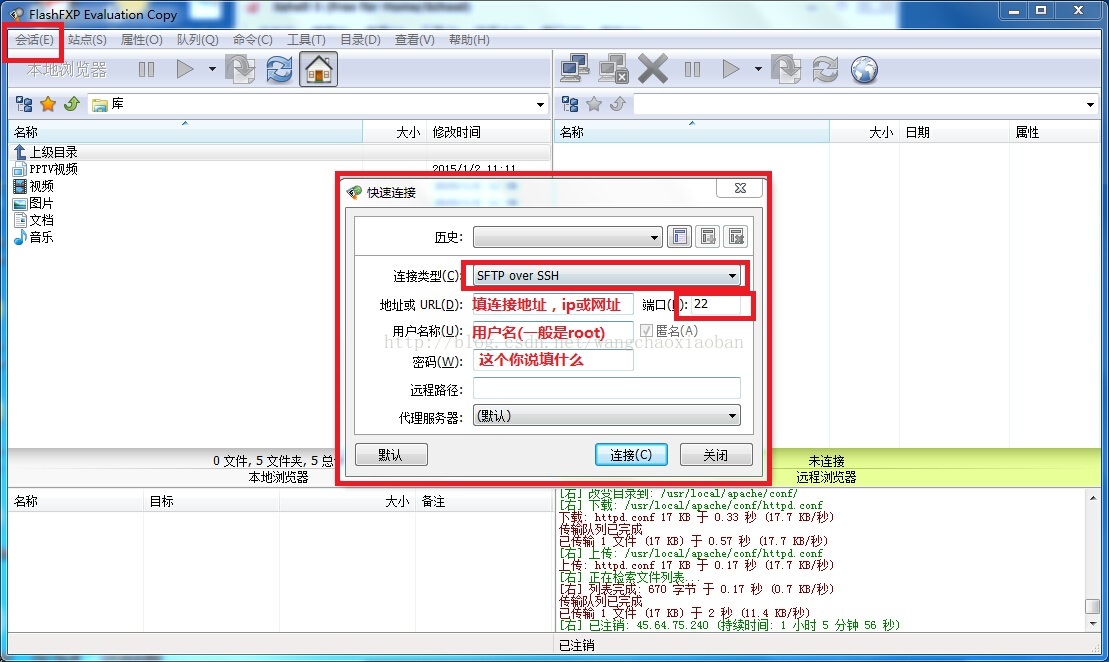Sort remote list by 属性 column
The image size is (1109, 662).
(x=1055, y=132)
